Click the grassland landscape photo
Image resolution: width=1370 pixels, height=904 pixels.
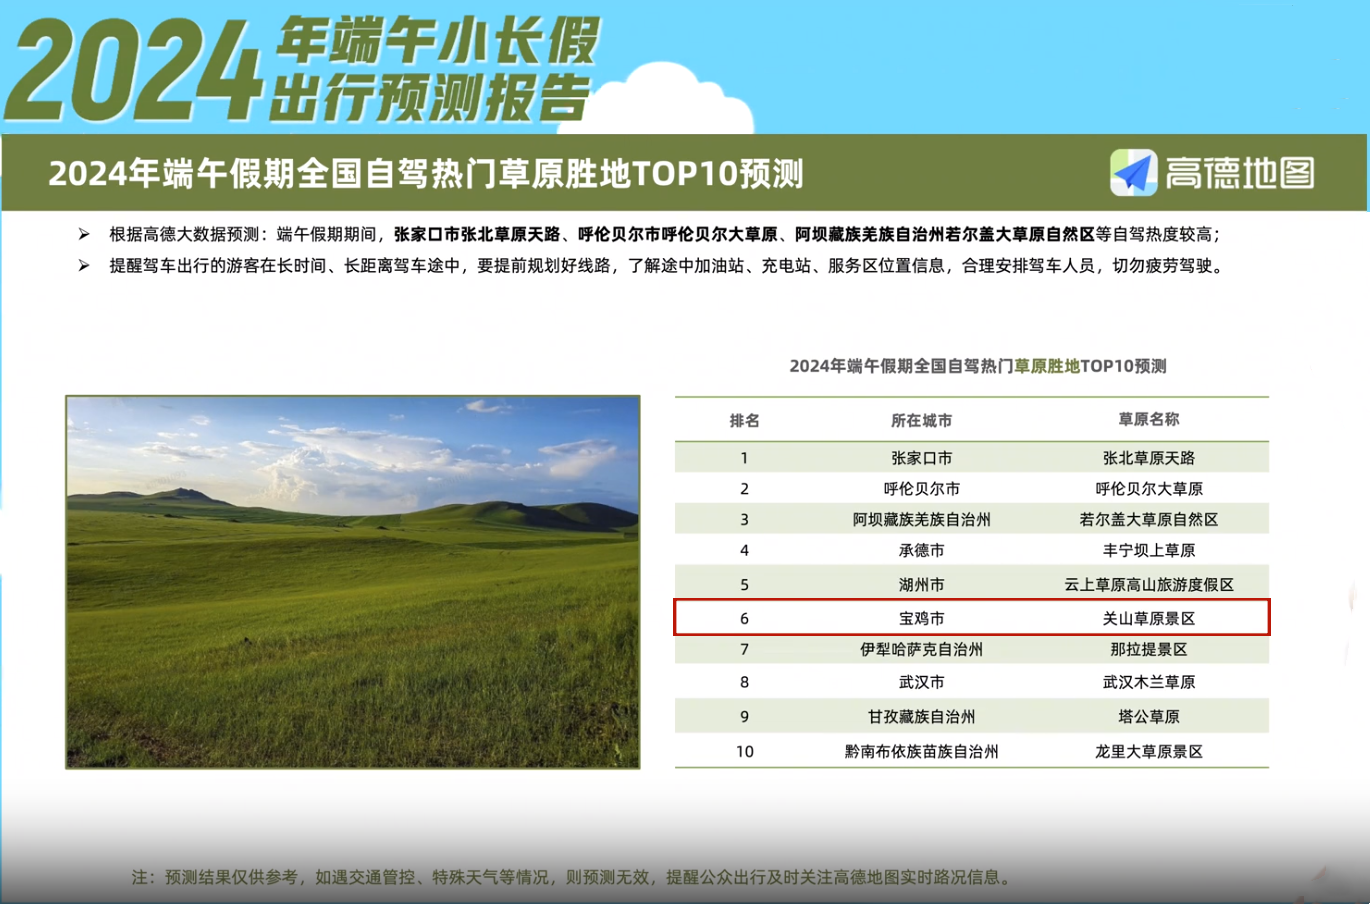(x=353, y=582)
